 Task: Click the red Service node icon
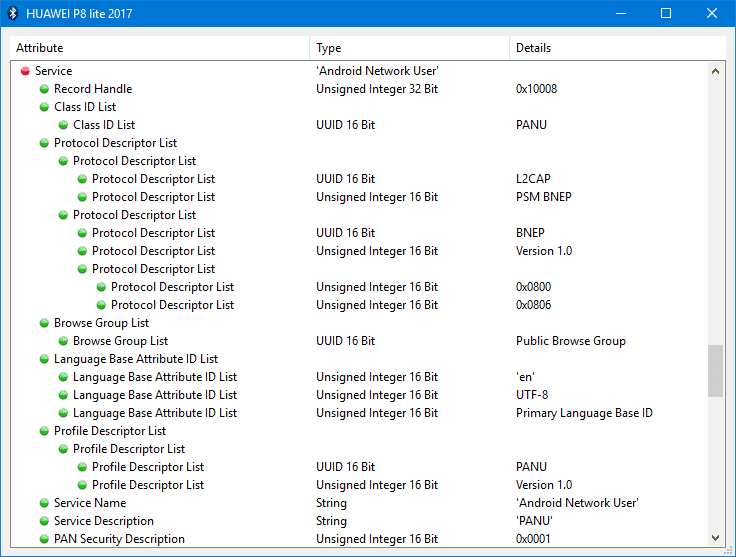25,71
